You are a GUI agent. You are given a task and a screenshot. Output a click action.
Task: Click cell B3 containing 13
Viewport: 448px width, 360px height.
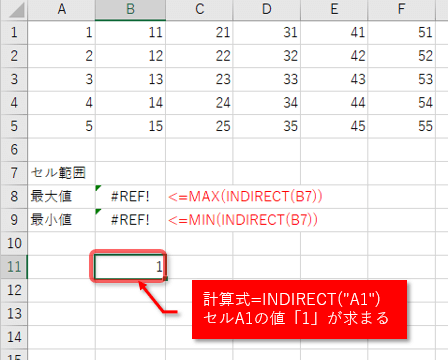[130, 79]
